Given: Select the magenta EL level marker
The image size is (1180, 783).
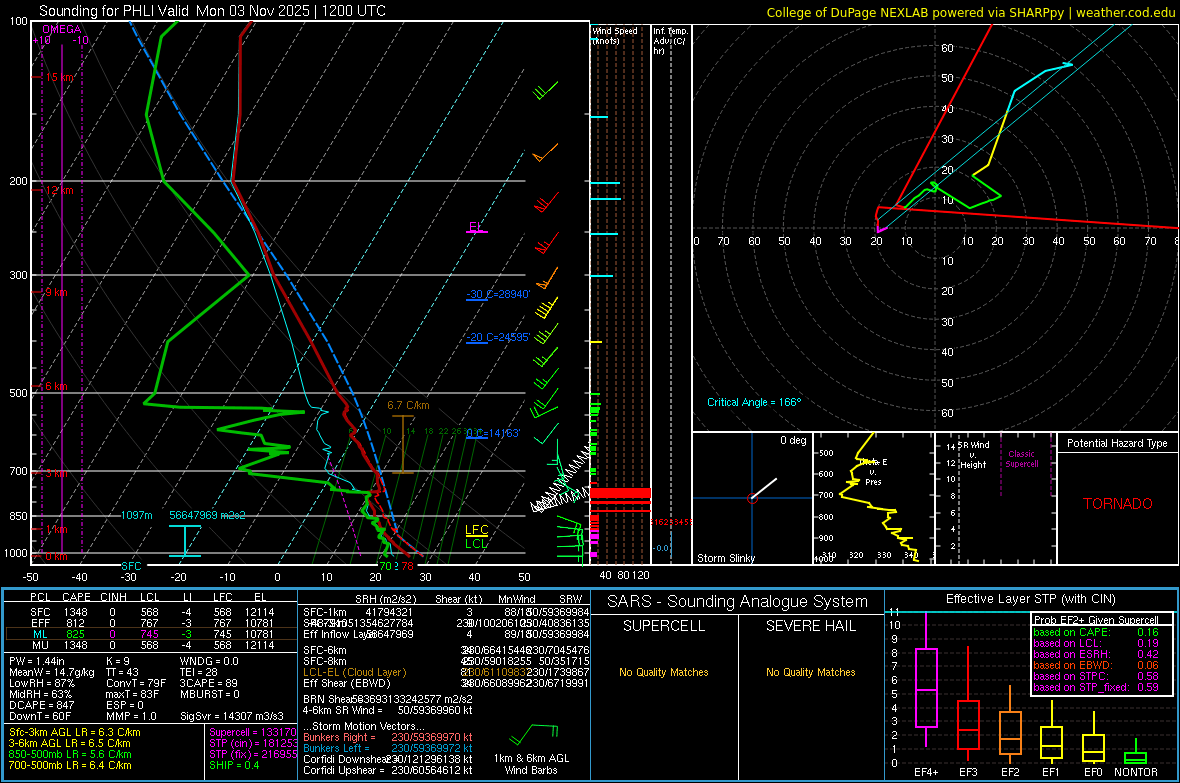Looking at the screenshot, I should point(476,227).
